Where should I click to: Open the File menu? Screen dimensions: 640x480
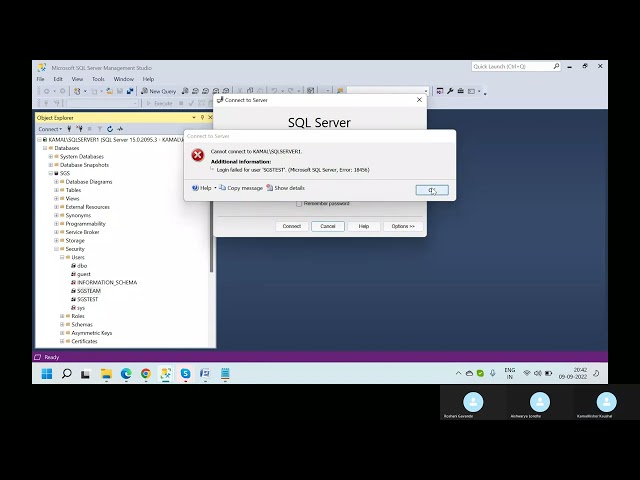point(40,79)
